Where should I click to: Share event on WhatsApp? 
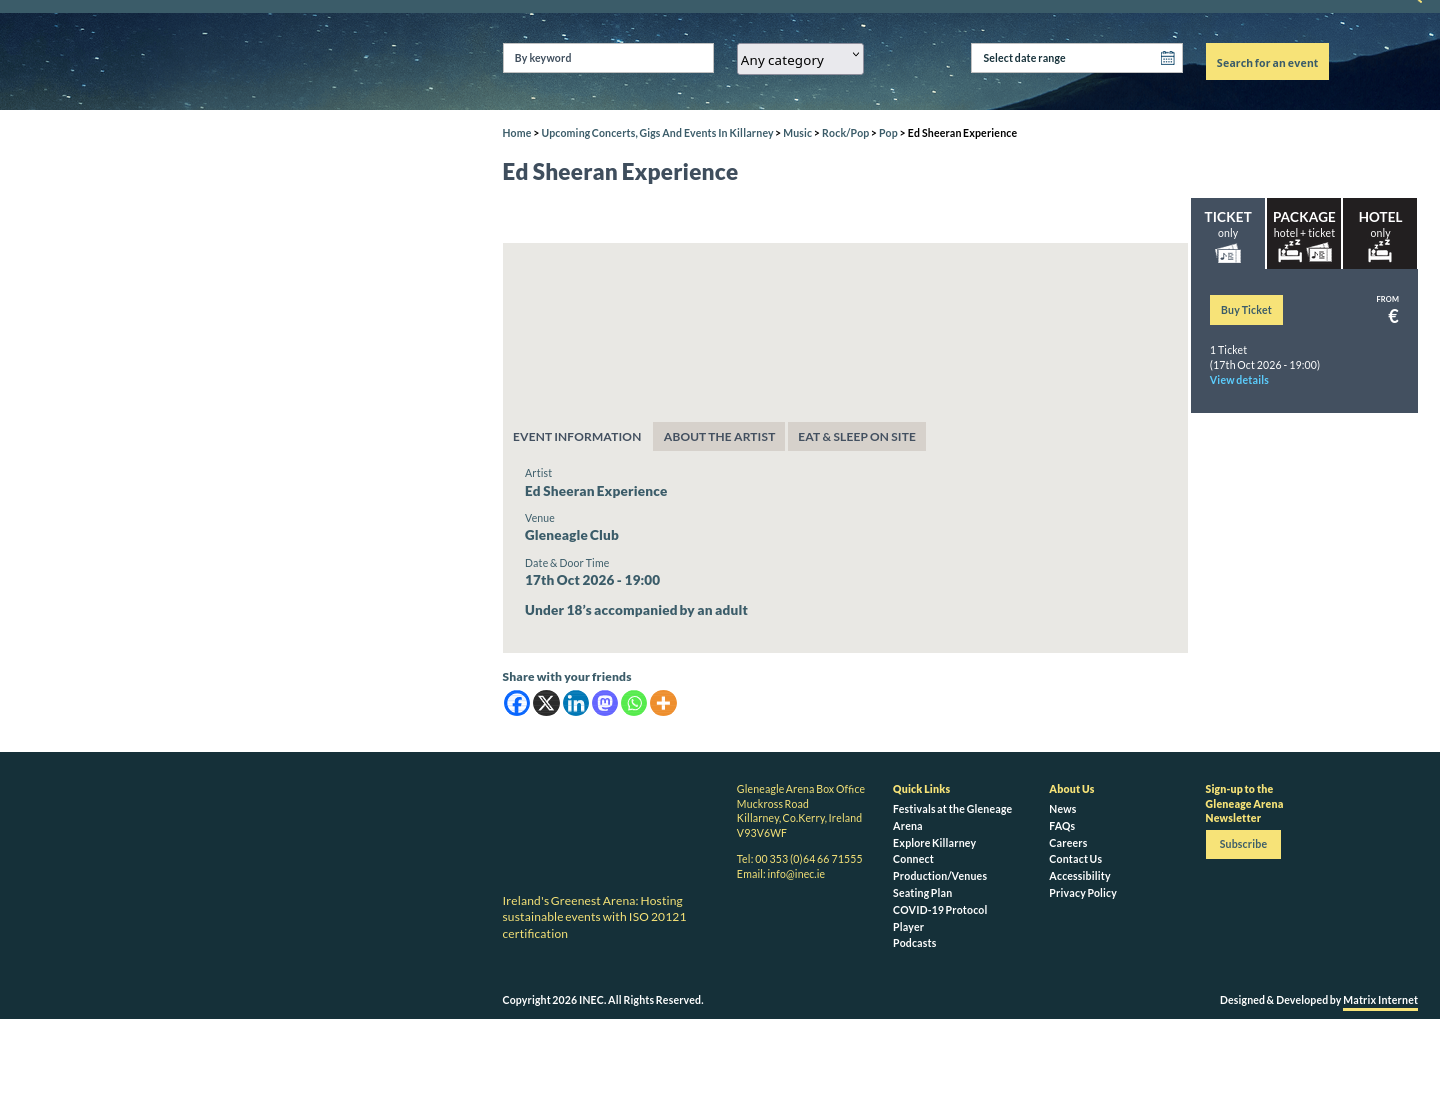pos(634,703)
